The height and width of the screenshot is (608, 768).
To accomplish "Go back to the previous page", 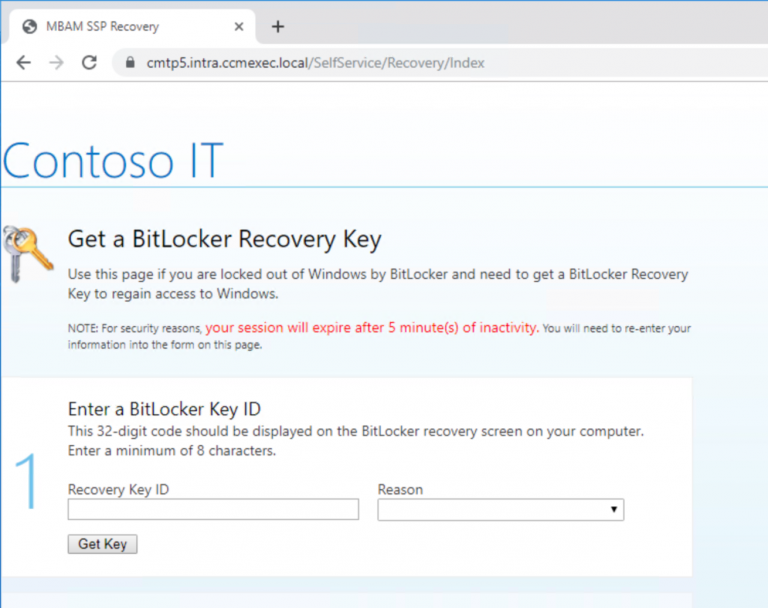I will click(24, 62).
